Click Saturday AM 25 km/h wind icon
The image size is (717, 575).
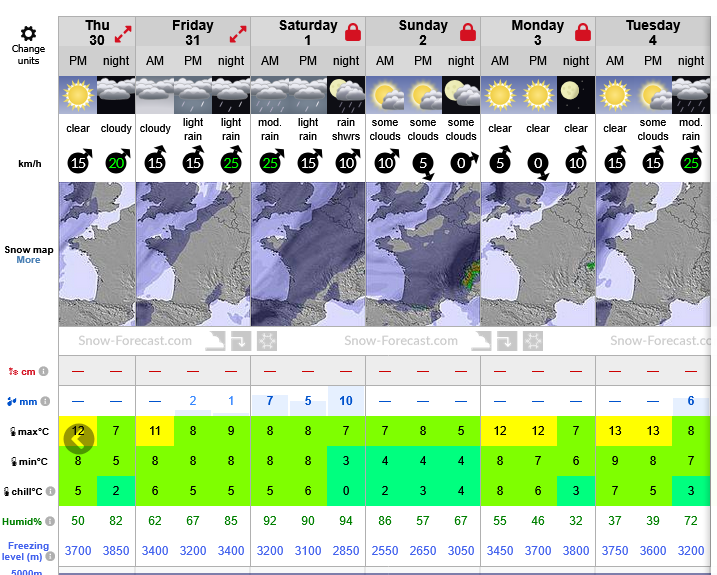click(x=271, y=161)
